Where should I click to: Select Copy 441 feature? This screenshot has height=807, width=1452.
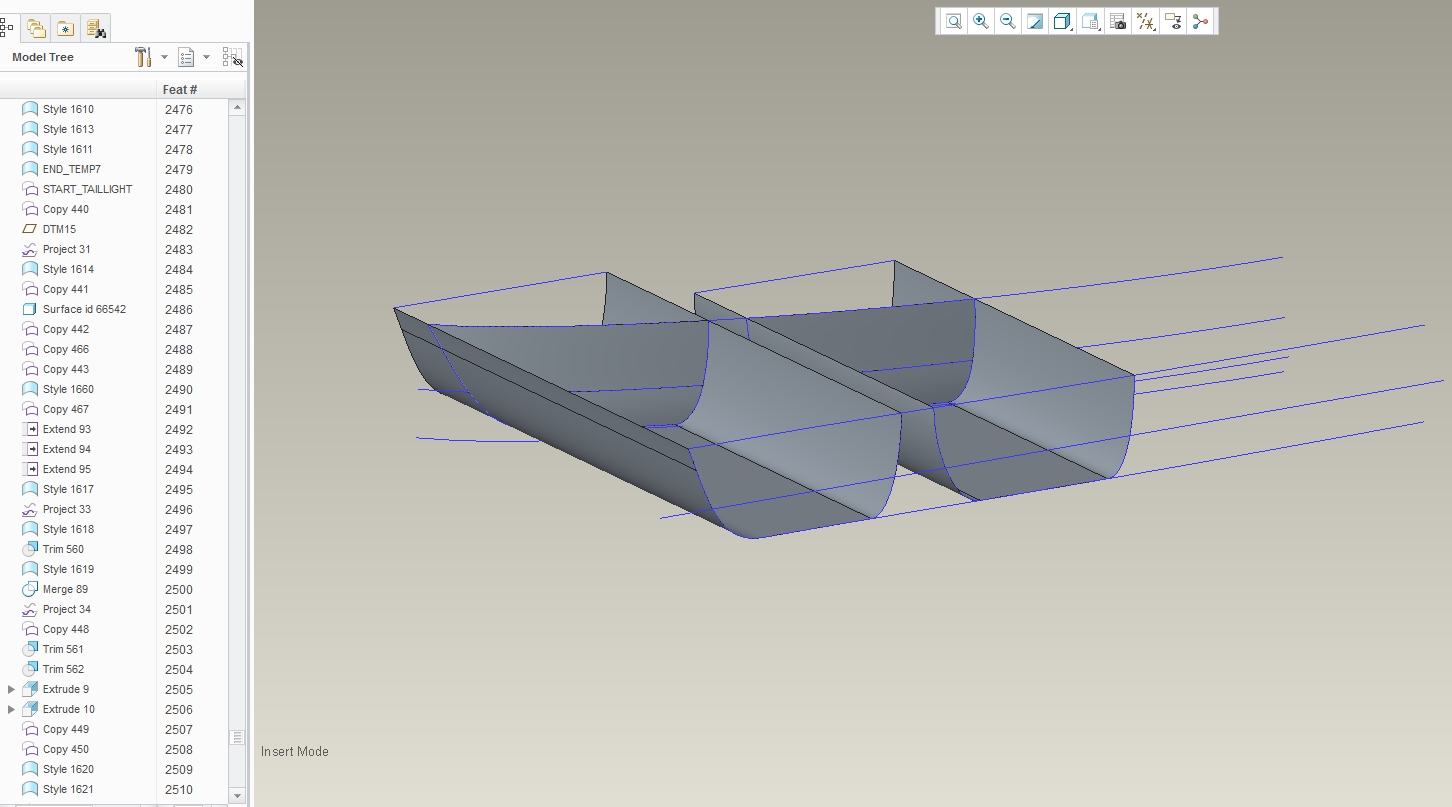(x=66, y=289)
